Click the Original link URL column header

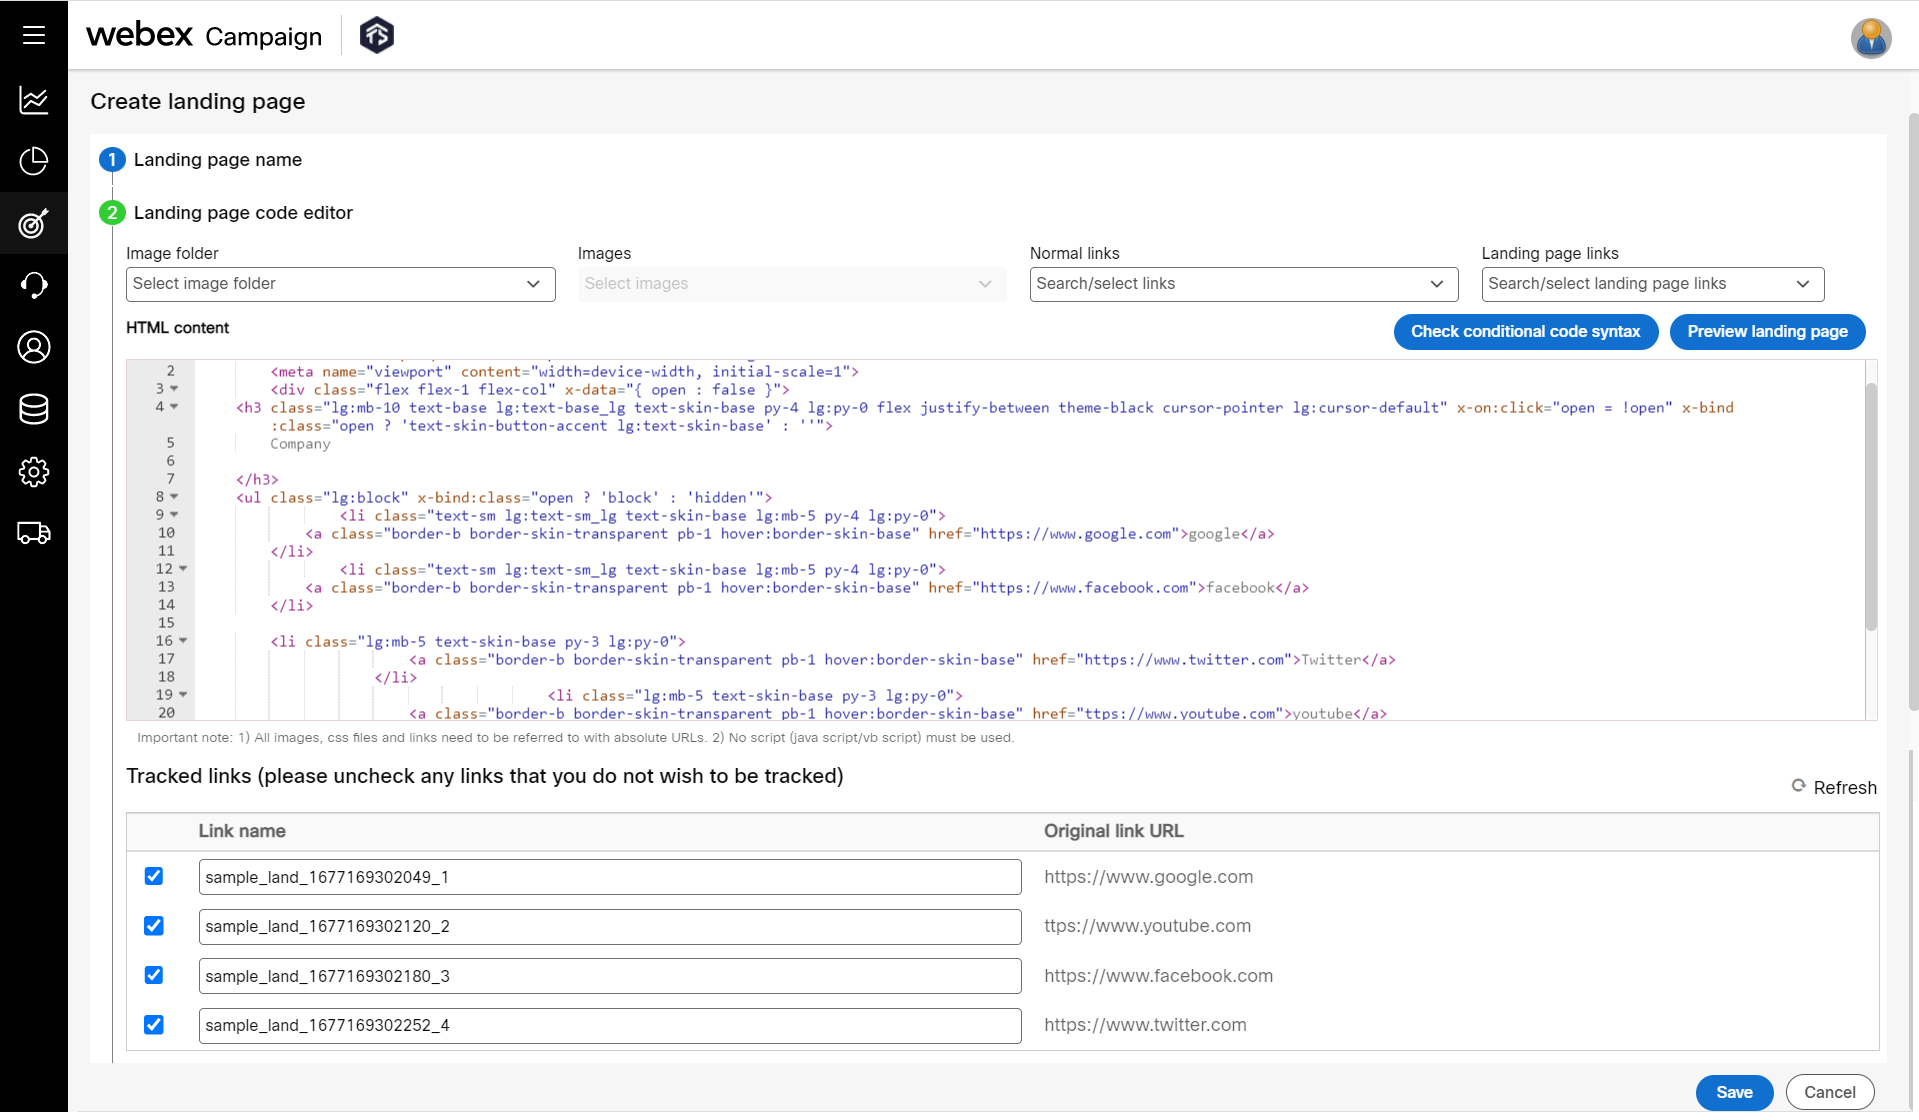[1113, 831]
